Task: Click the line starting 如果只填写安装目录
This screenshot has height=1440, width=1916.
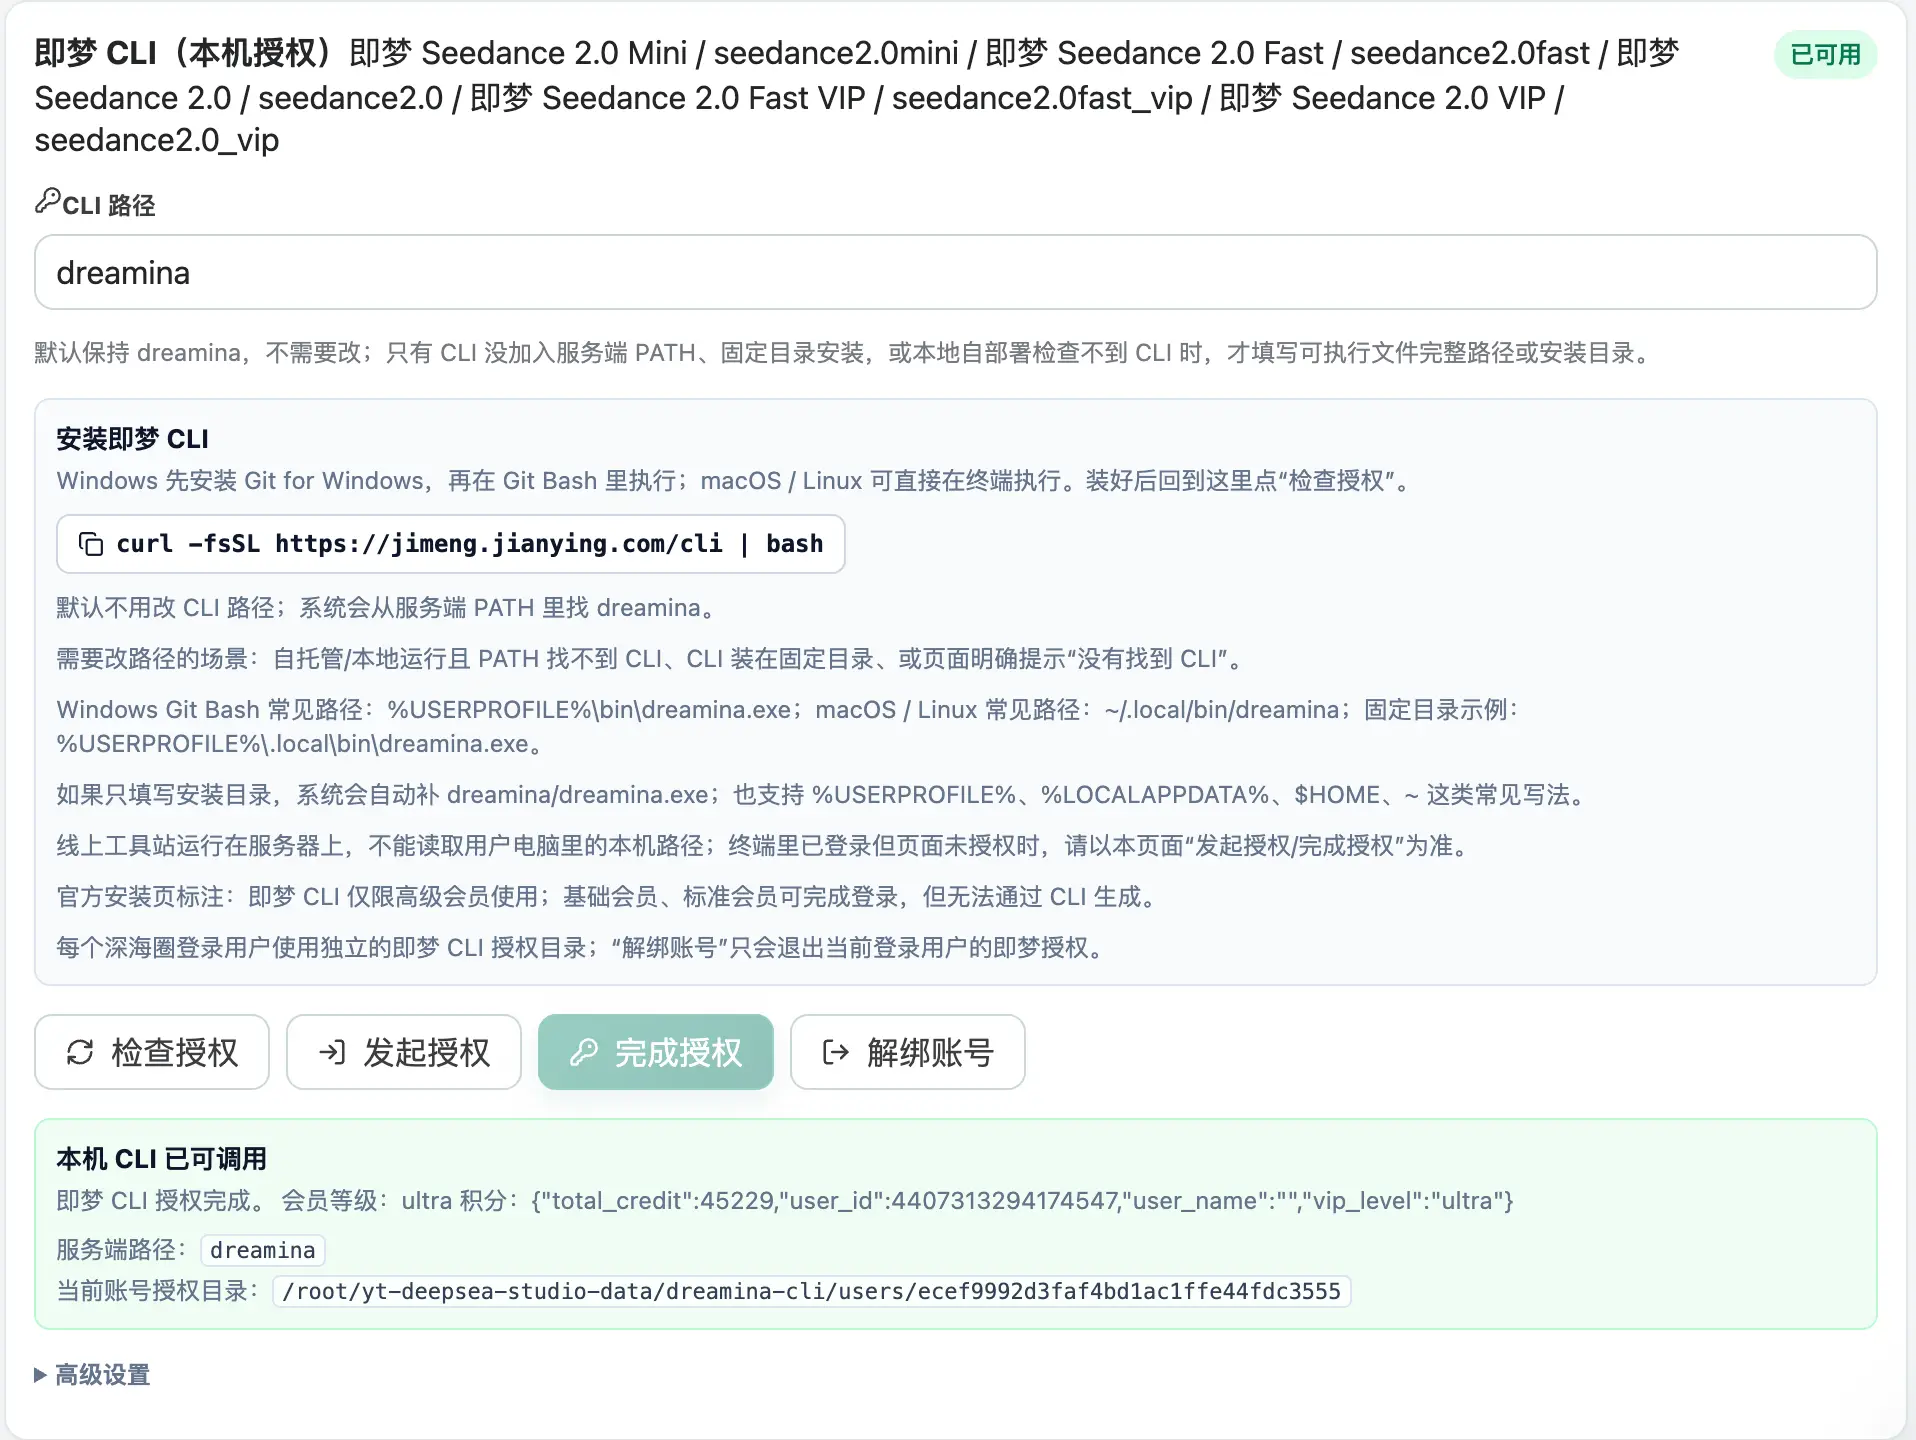Action: point(824,795)
